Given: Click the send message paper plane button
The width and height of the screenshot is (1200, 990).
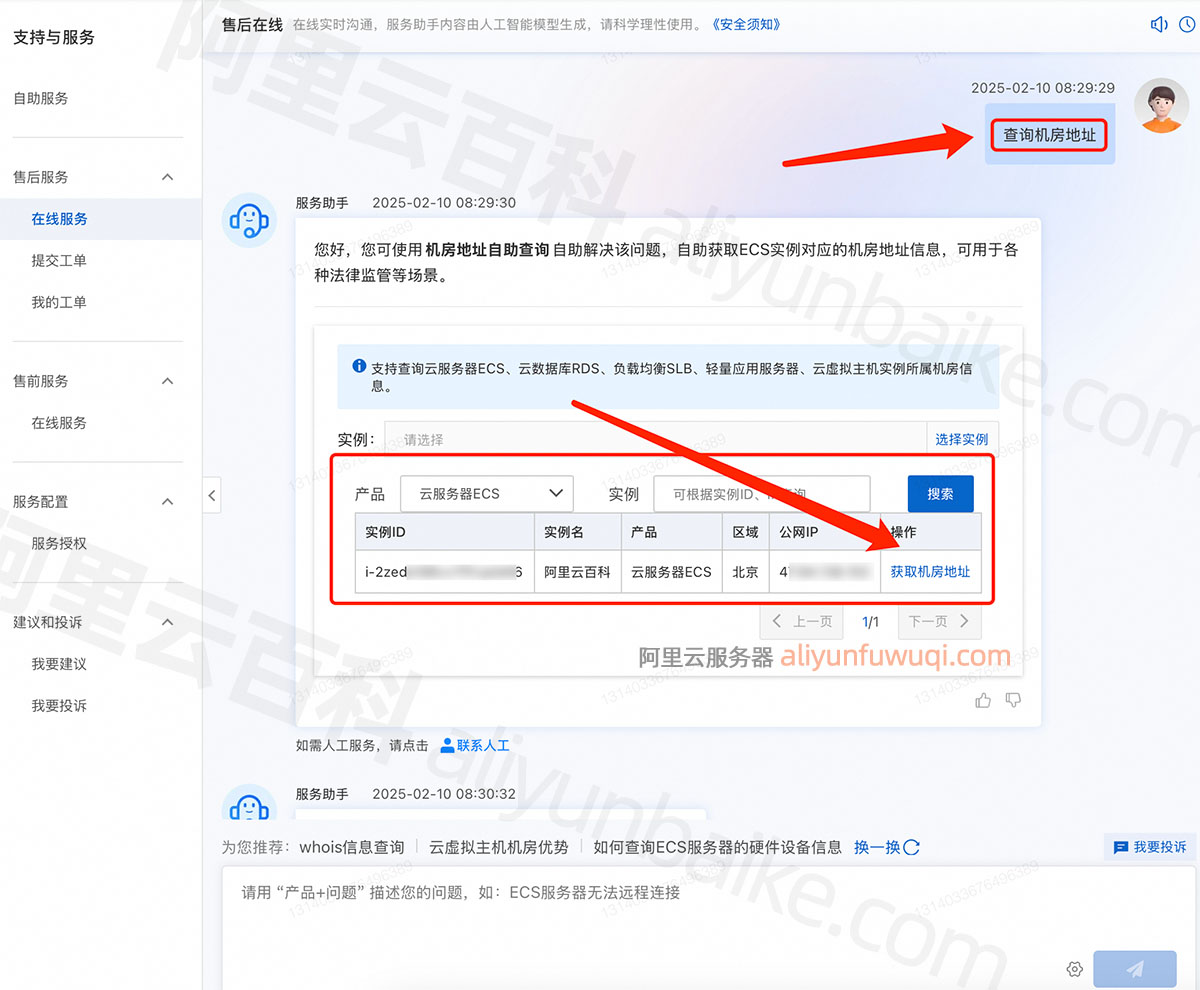Looking at the screenshot, I should (x=1134, y=968).
